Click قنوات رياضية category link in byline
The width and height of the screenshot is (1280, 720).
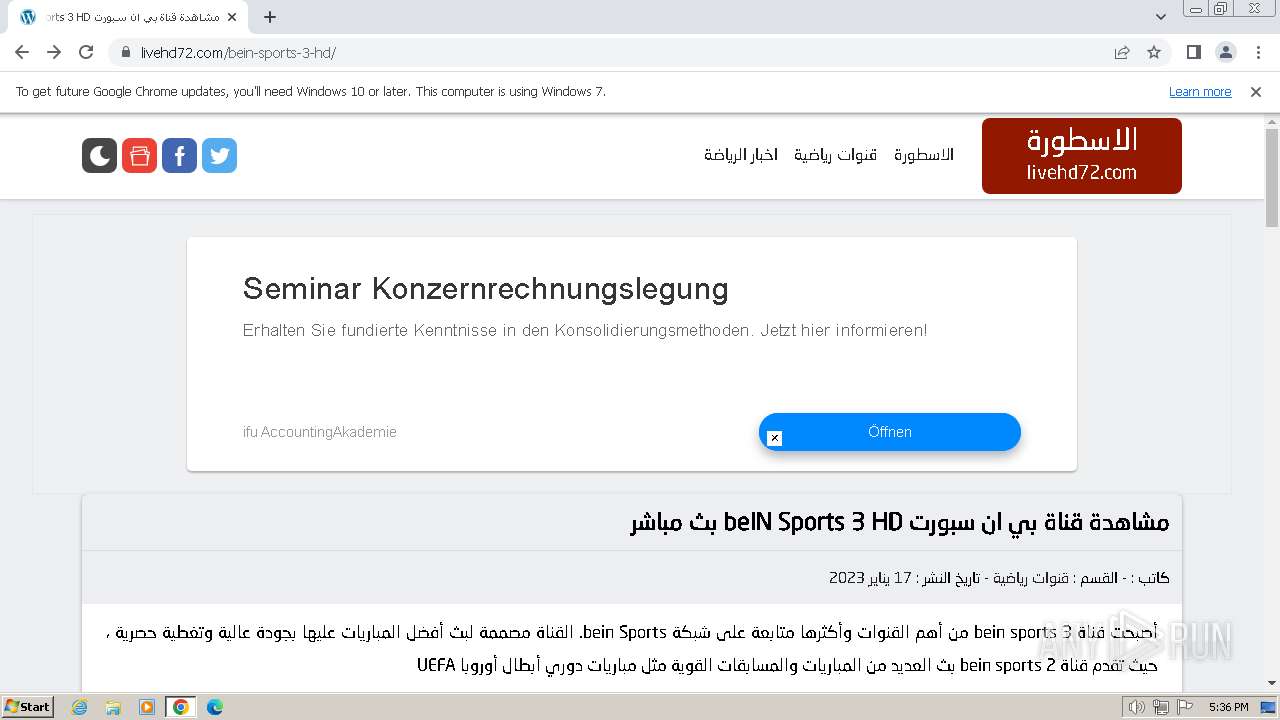(1029, 578)
